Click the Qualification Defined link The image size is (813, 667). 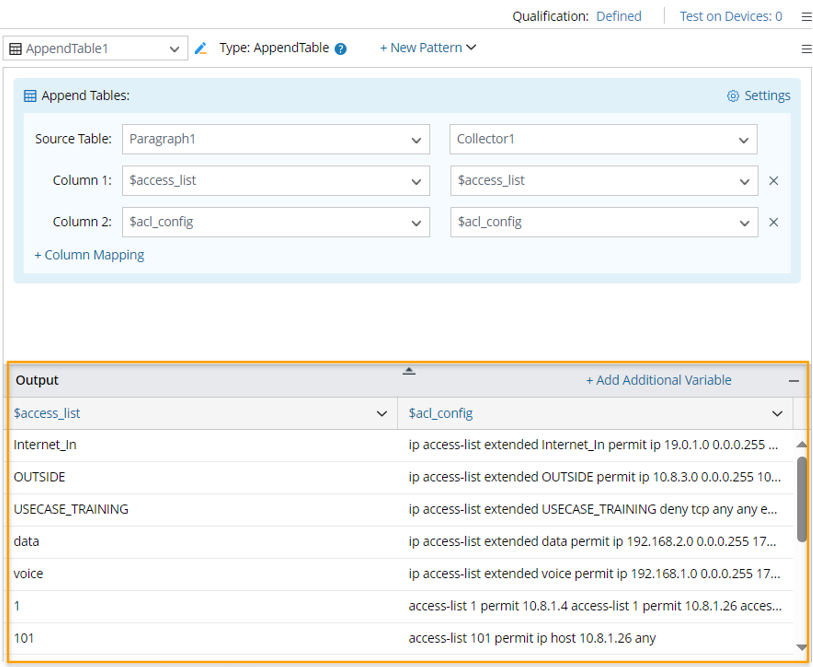618,16
